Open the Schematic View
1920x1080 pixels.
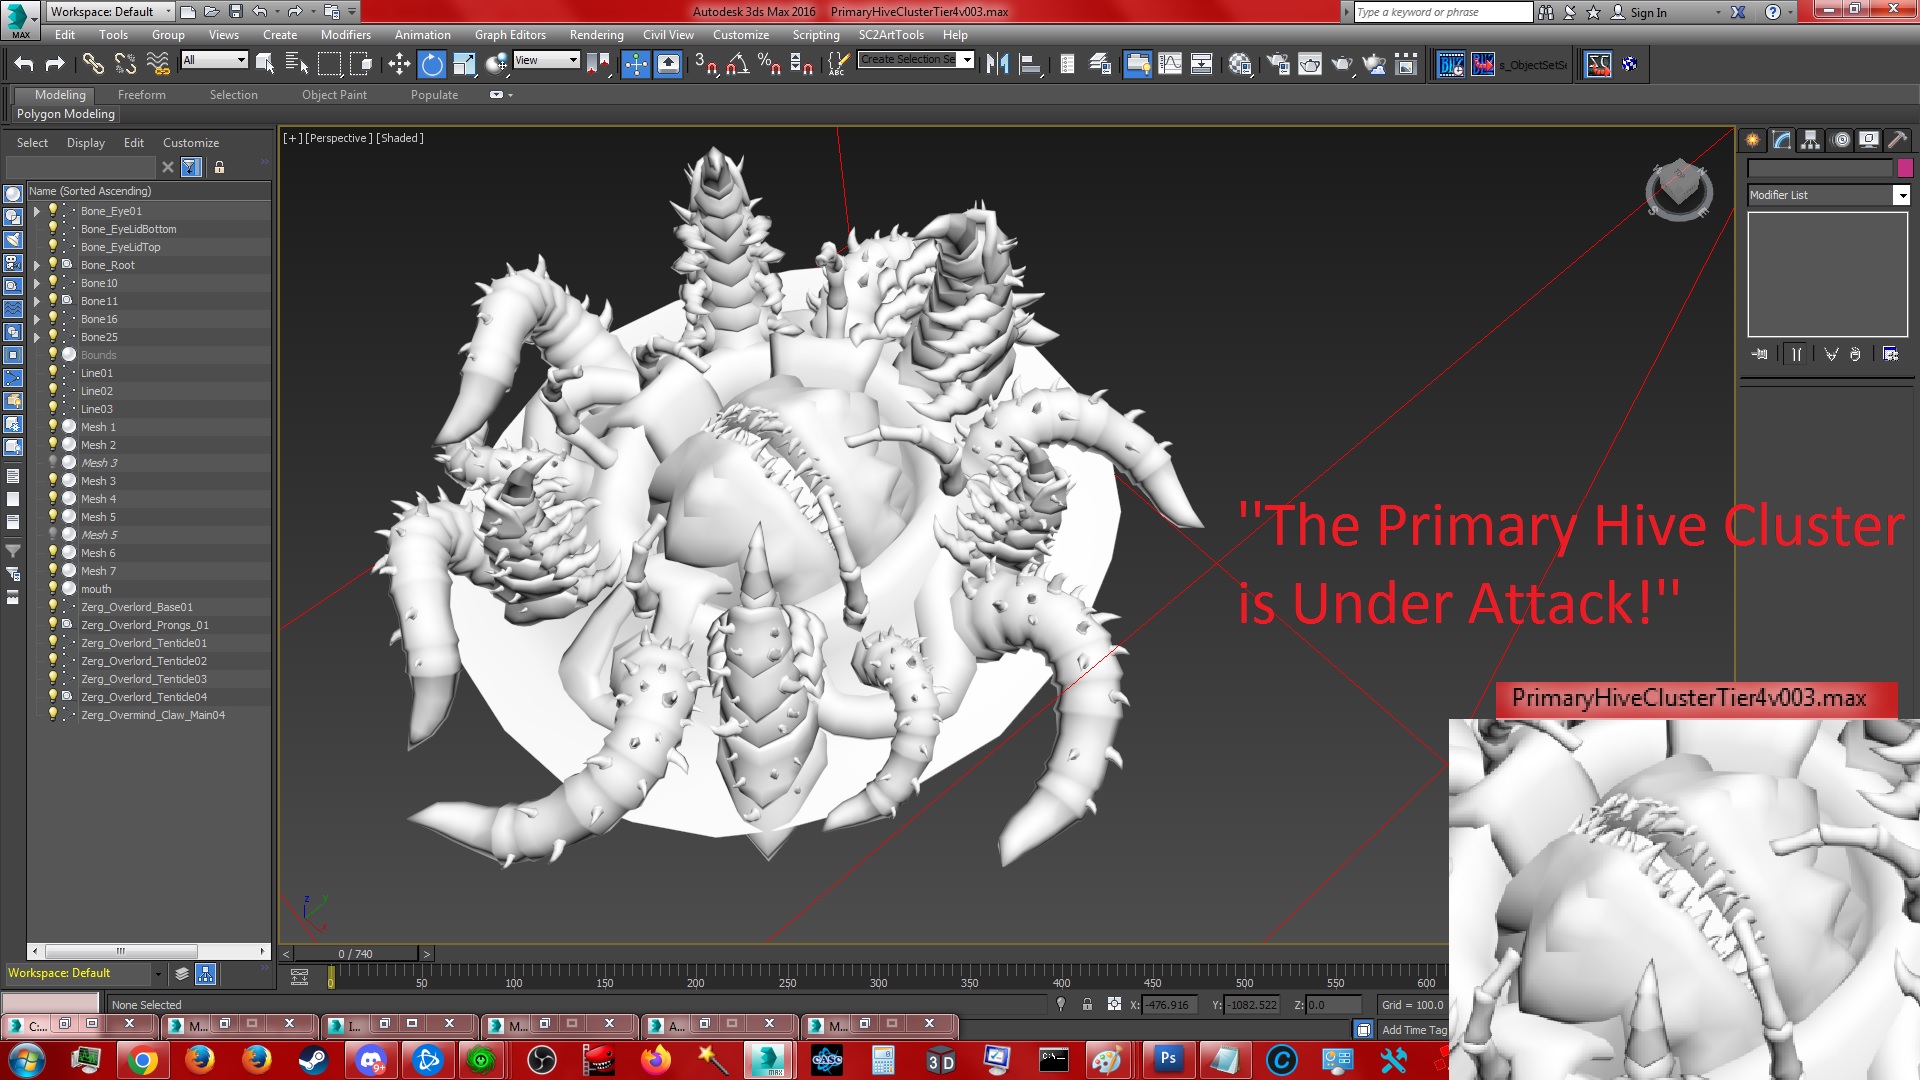click(x=1202, y=64)
